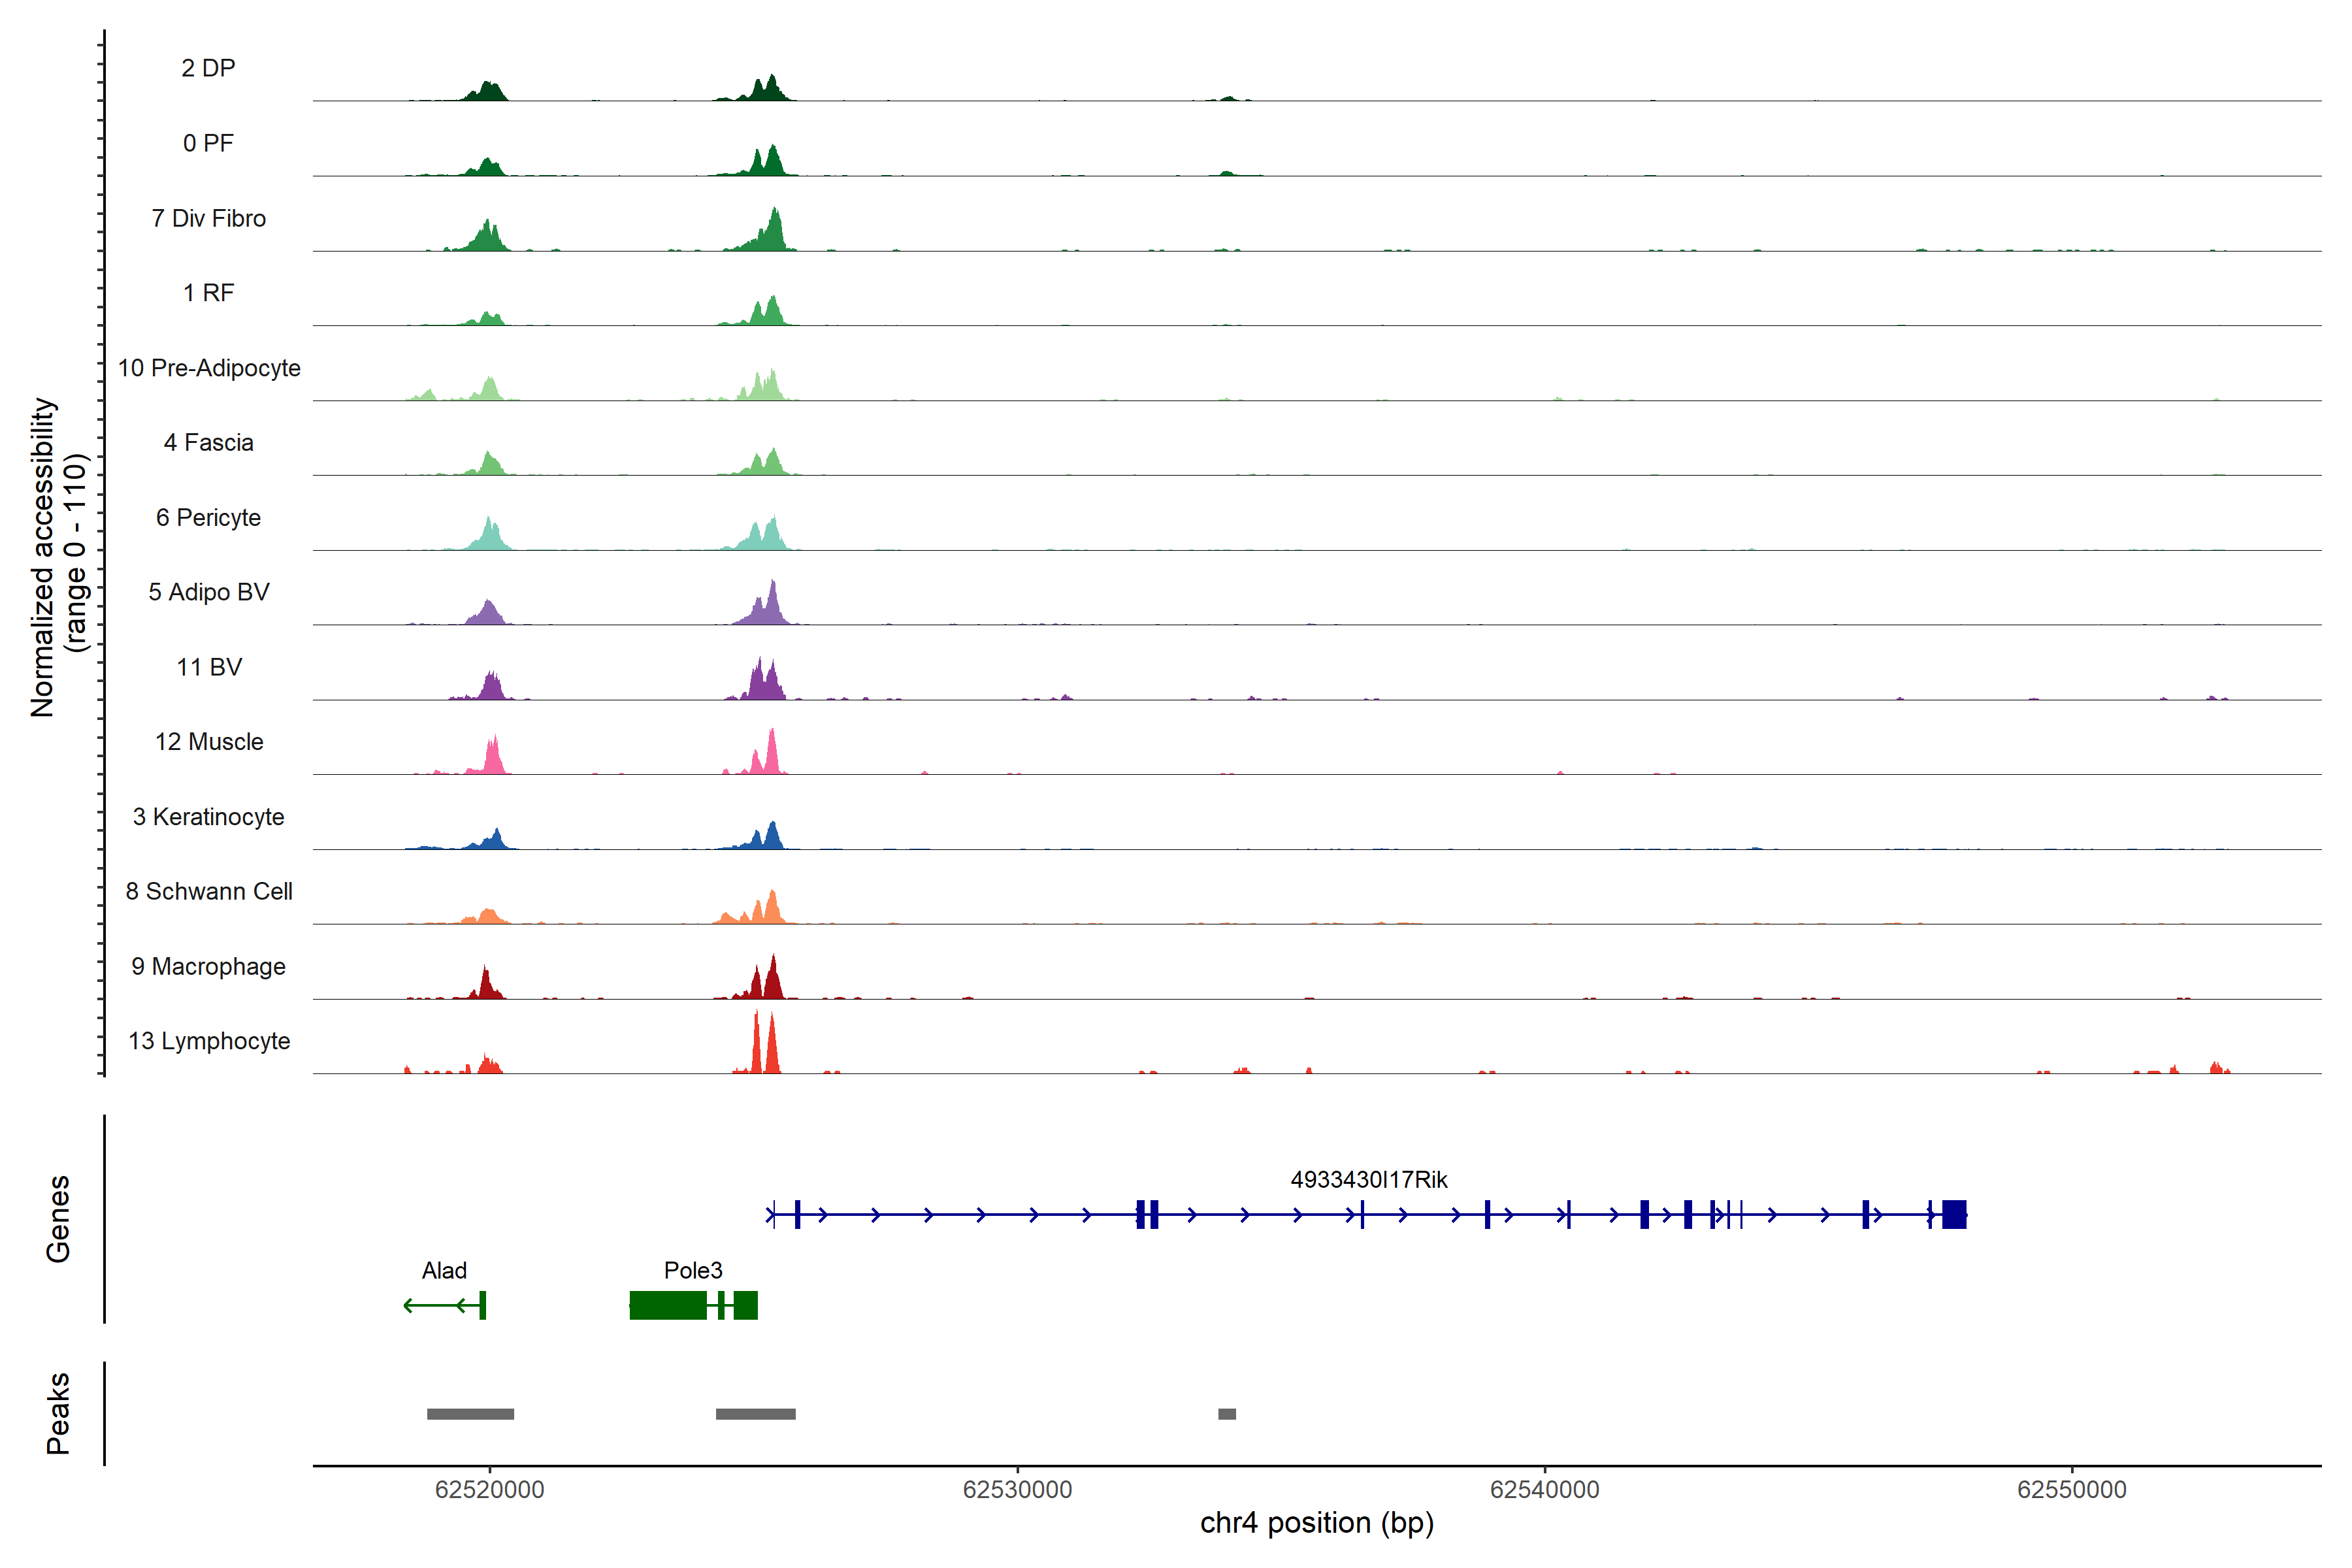The width and height of the screenshot is (2352, 1568).
Task: Click the small rightmost gray peak bar
Action: click(1227, 1414)
